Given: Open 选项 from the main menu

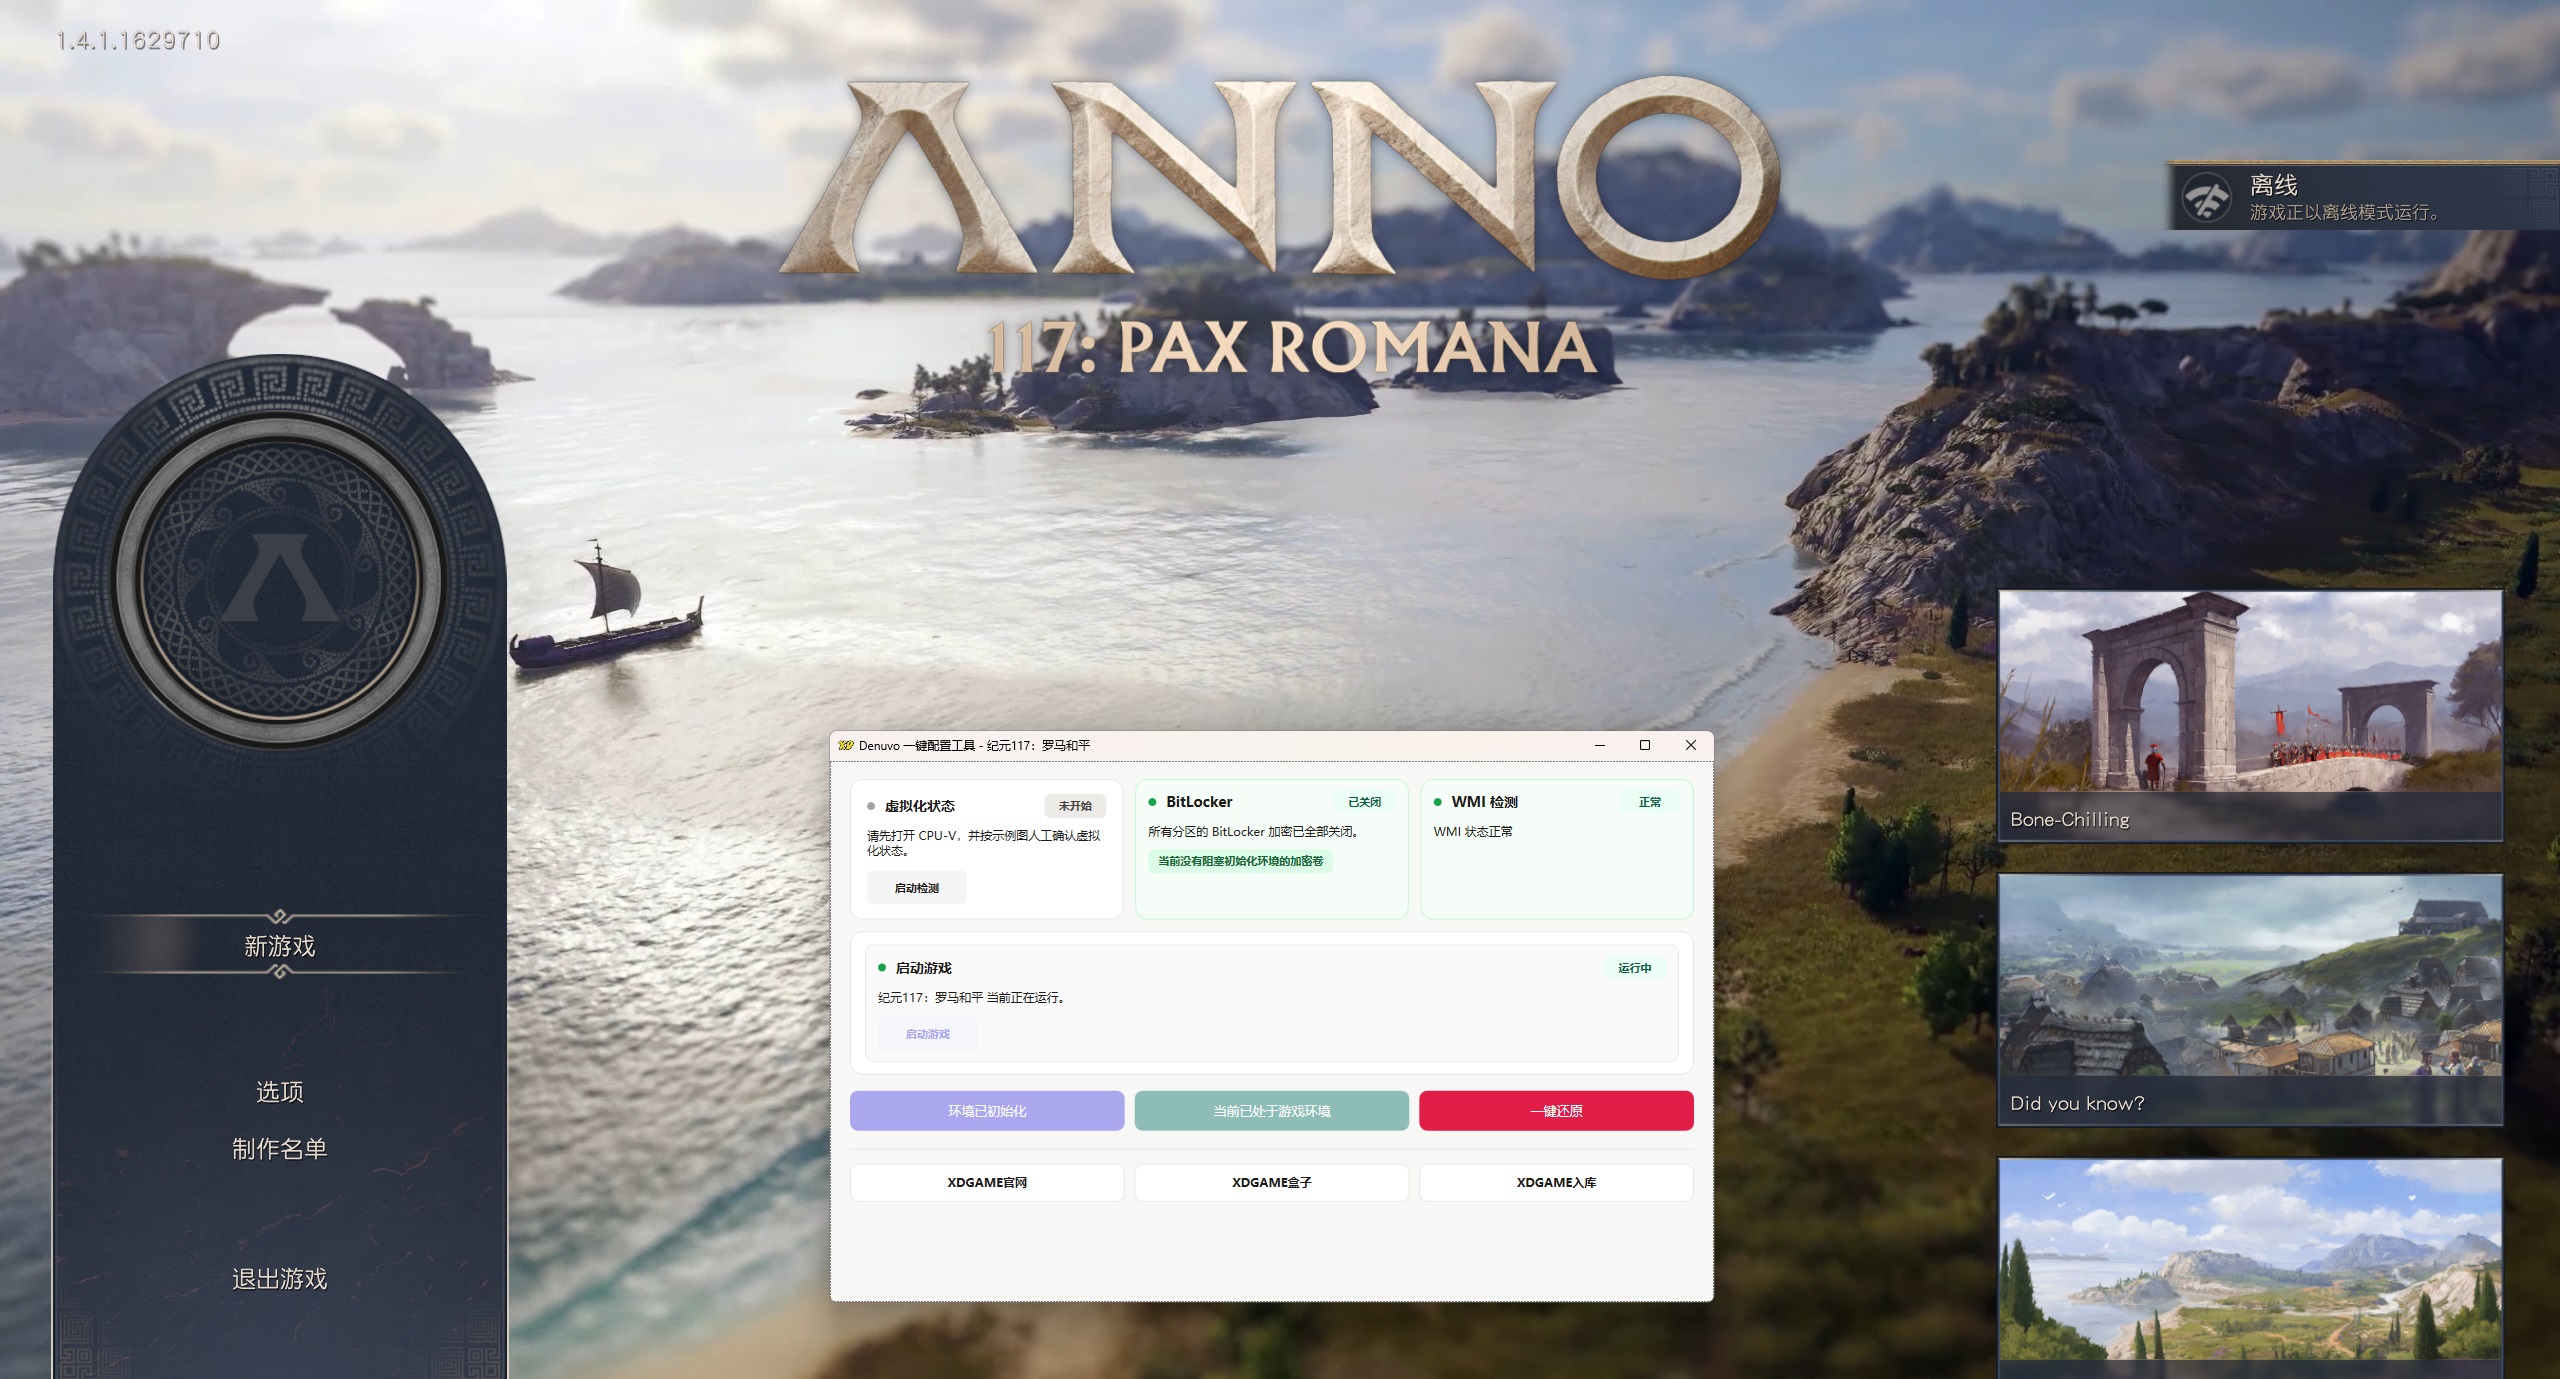Looking at the screenshot, I should (x=278, y=1092).
